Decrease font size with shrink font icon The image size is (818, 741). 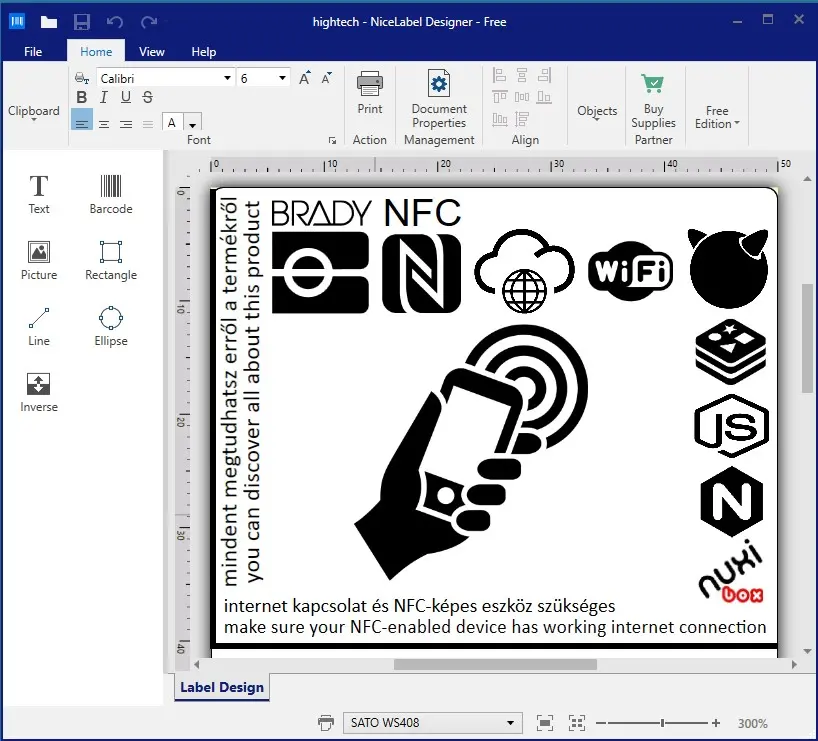(327, 78)
